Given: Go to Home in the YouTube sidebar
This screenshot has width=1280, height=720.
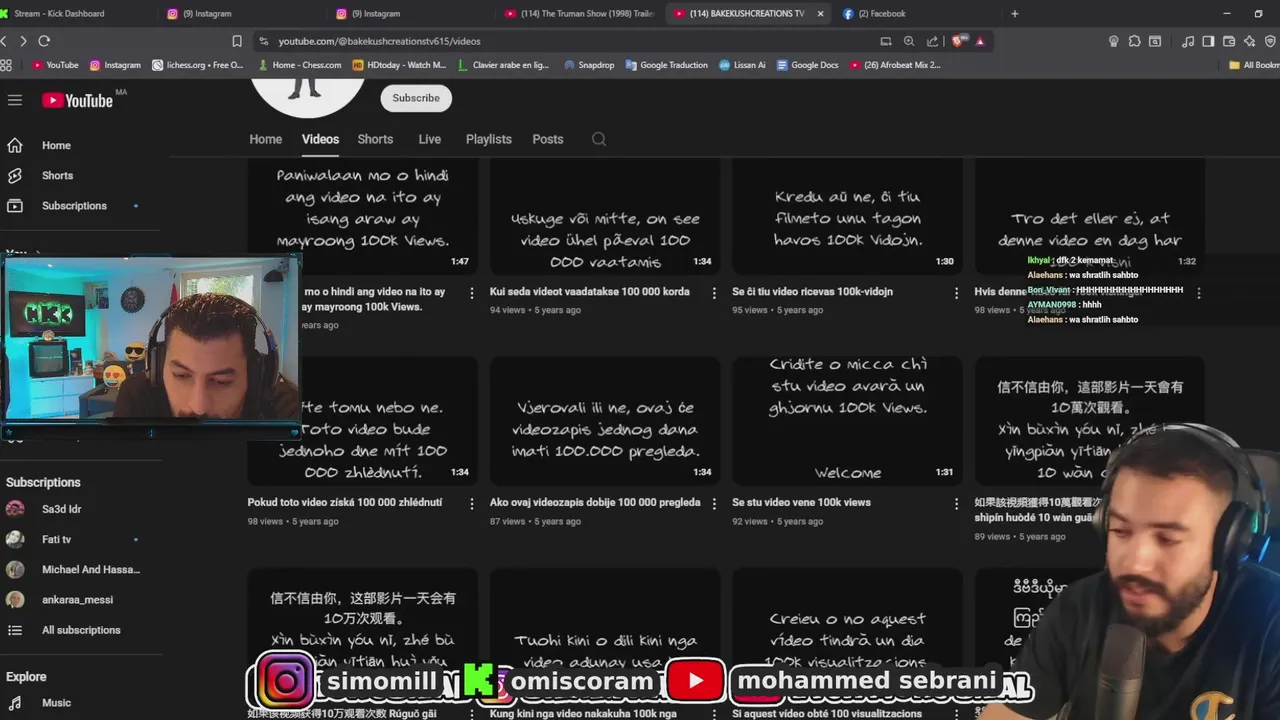Looking at the screenshot, I should point(81,145).
